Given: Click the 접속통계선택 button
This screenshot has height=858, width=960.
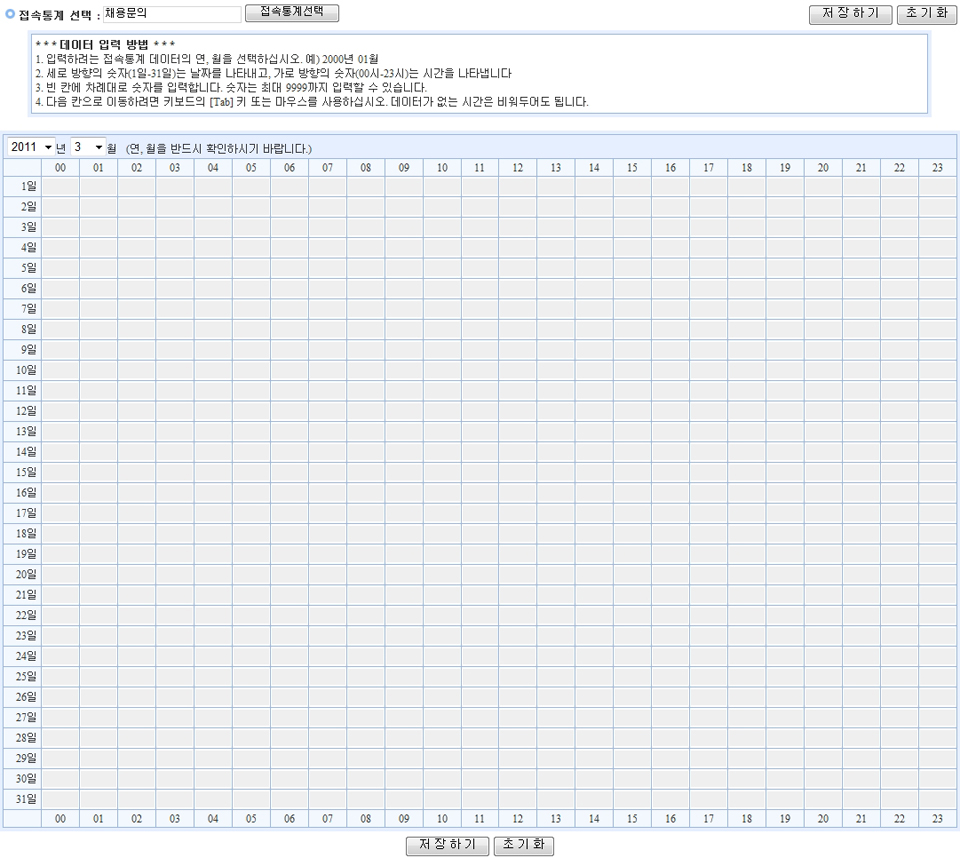Looking at the screenshot, I should tap(292, 12).
